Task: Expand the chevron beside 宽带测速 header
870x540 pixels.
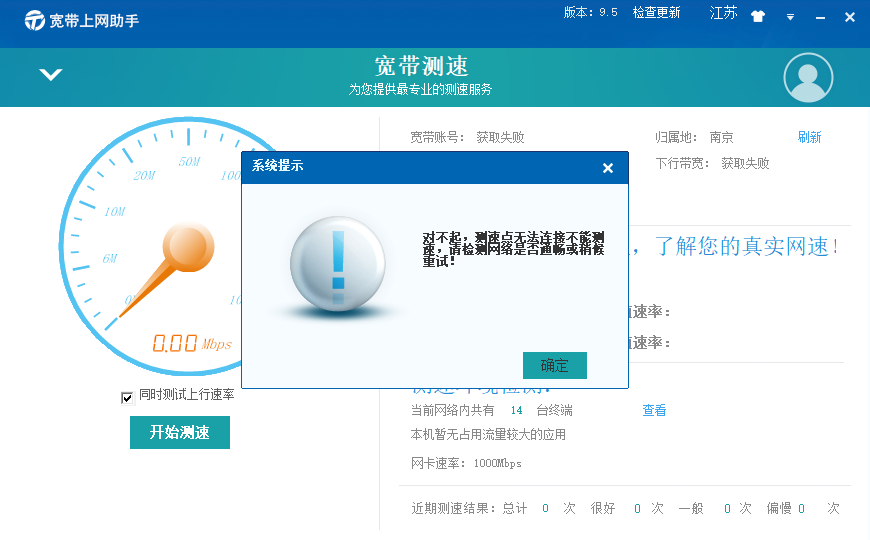Action: 50,75
